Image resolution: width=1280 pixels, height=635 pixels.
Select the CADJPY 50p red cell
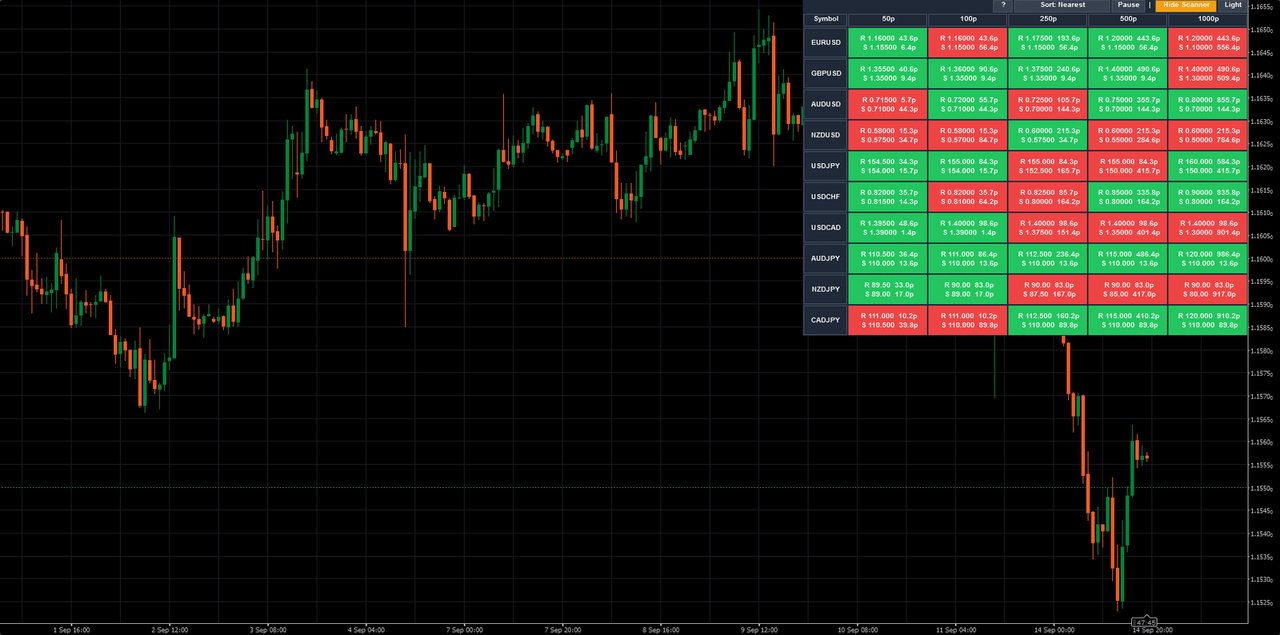click(888, 320)
